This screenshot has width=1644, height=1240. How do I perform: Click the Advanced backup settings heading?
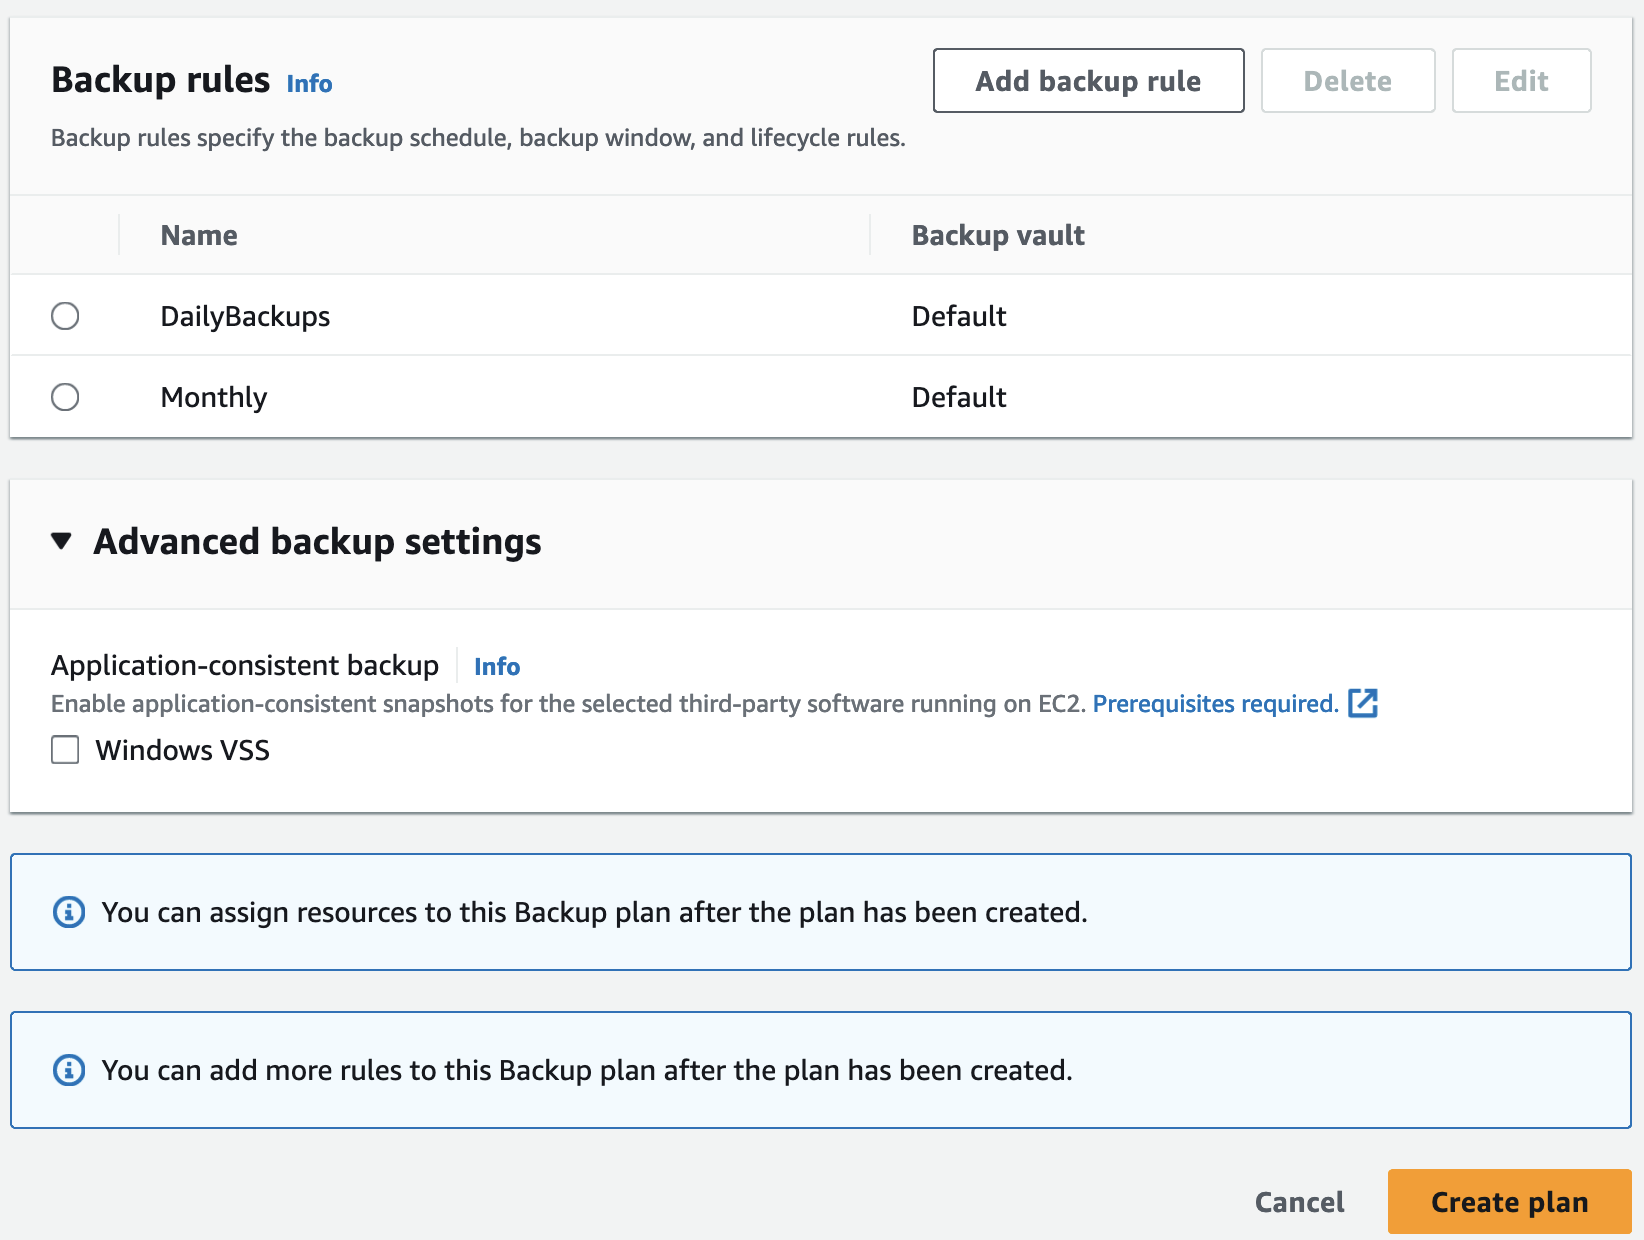click(317, 541)
